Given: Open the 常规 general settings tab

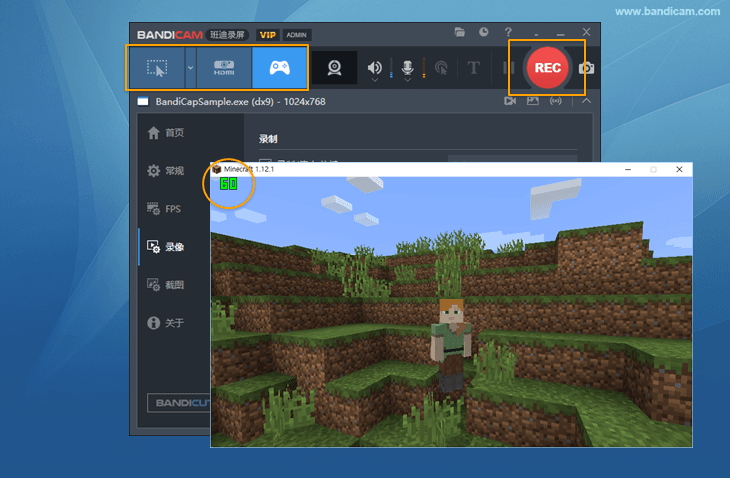Looking at the screenshot, I should (166, 171).
